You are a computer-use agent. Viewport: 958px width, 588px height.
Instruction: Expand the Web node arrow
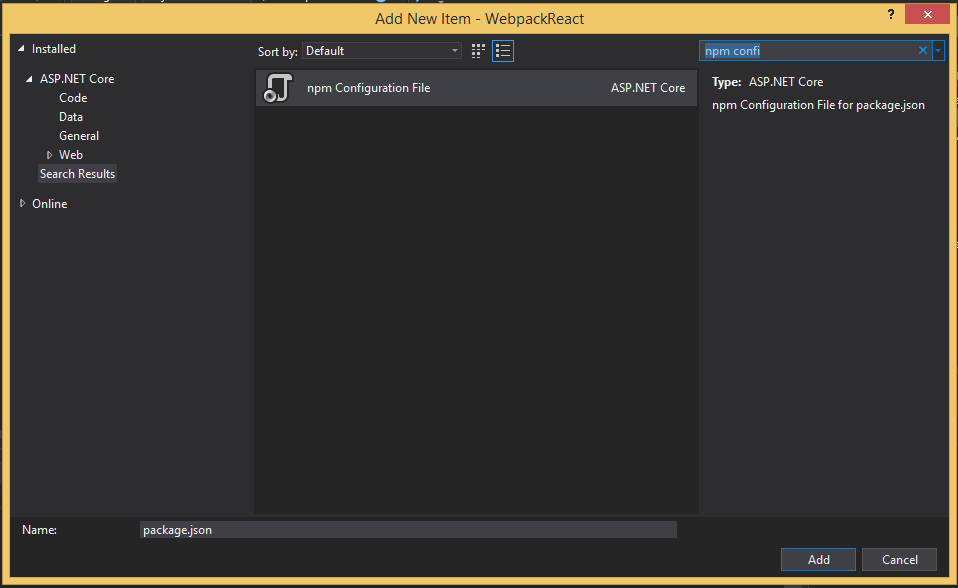[x=49, y=155]
